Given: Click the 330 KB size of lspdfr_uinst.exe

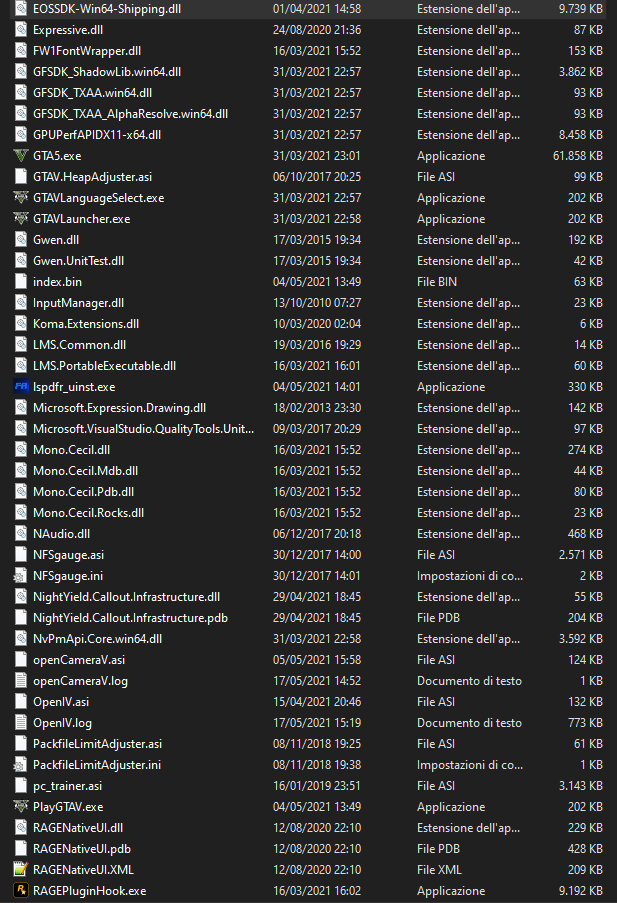Looking at the screenshot, I should tap(585, 386).
